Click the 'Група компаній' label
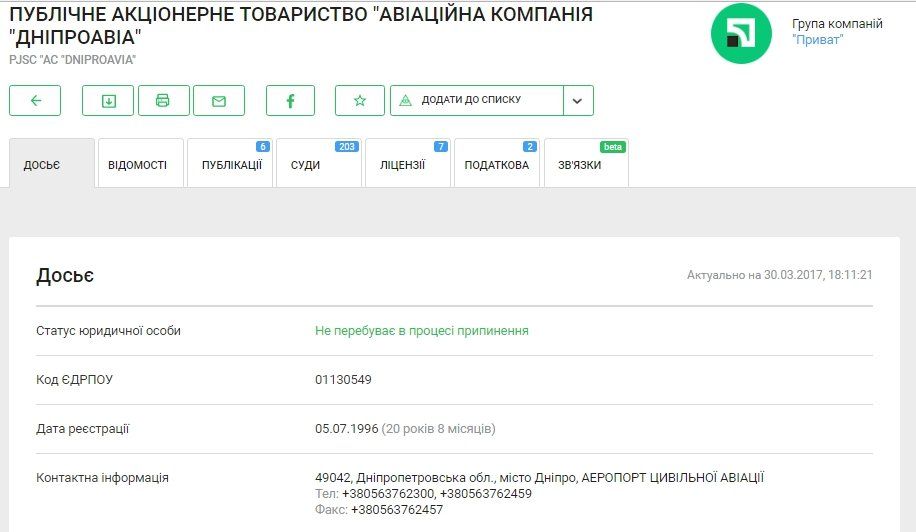Viewport: 916px width, 532px height. click(837, 24)
